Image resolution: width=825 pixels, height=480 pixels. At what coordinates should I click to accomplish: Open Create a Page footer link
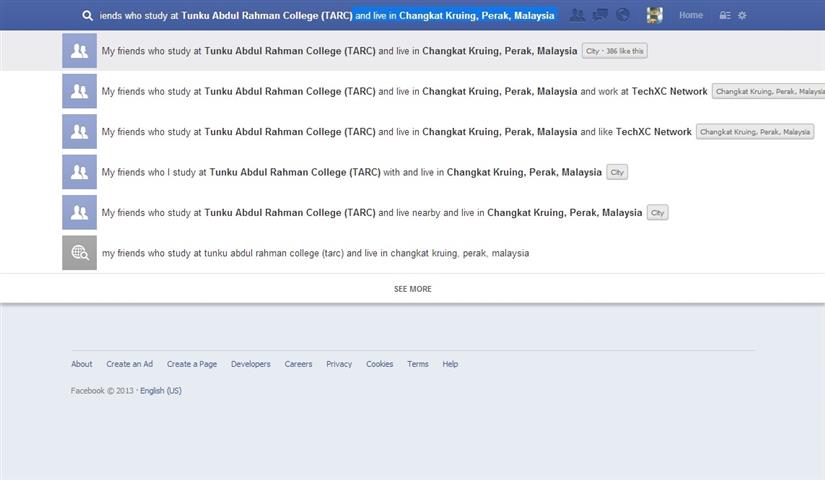click(x=192, y=364)
